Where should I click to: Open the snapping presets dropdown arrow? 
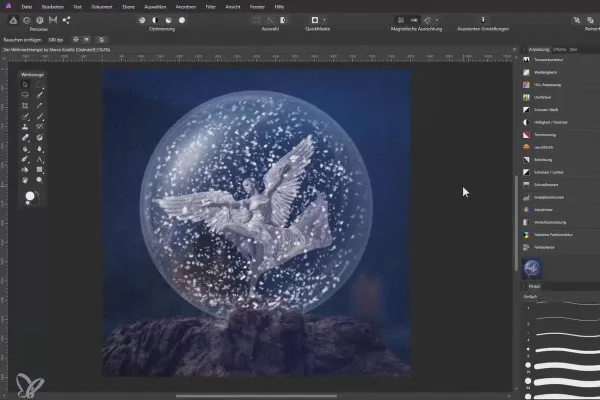[x=437, y=20]
